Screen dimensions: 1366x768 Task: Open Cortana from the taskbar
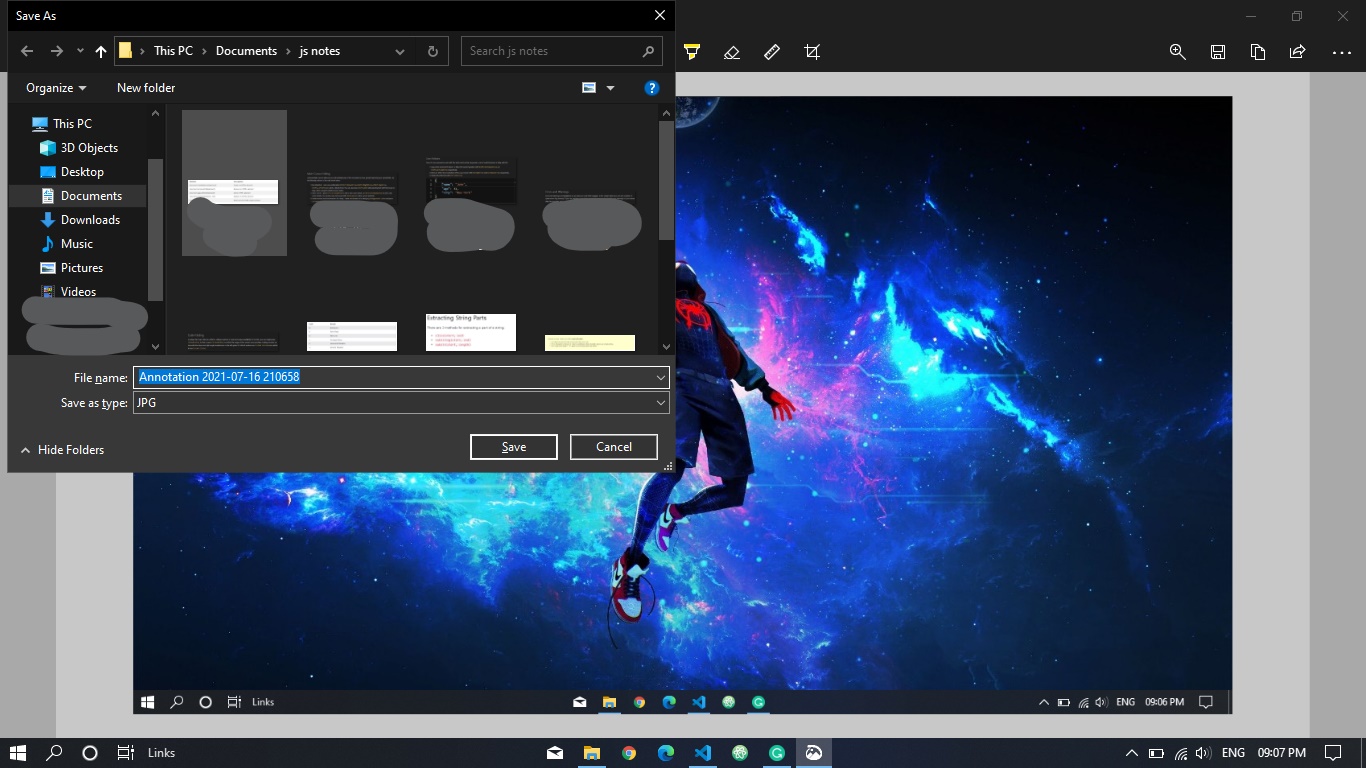click(x=90, y=753)
